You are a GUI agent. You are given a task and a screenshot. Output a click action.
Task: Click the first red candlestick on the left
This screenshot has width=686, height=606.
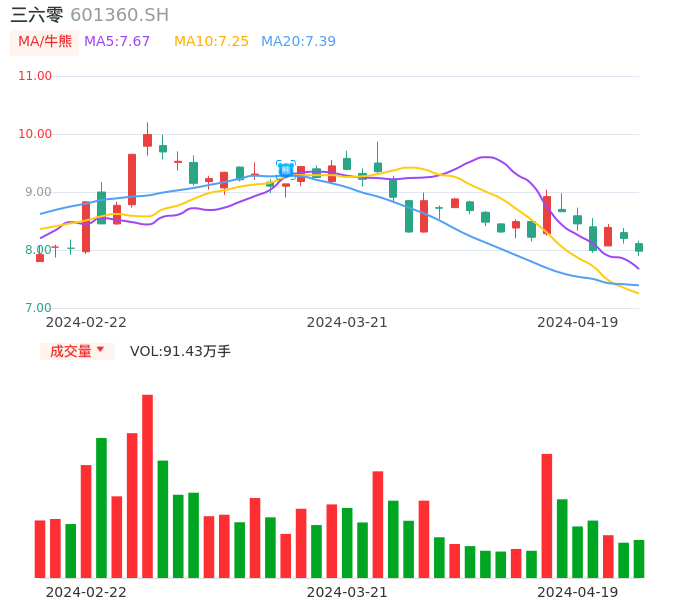[40, 257]
